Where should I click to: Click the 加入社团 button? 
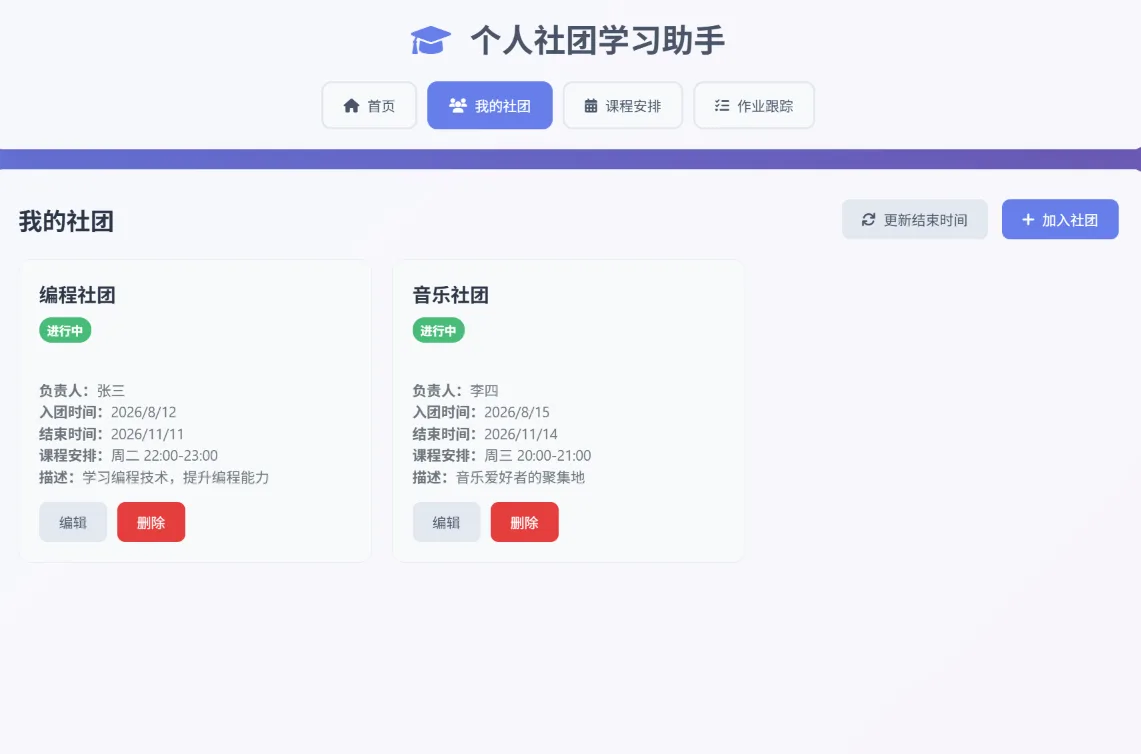point(1060,219)
